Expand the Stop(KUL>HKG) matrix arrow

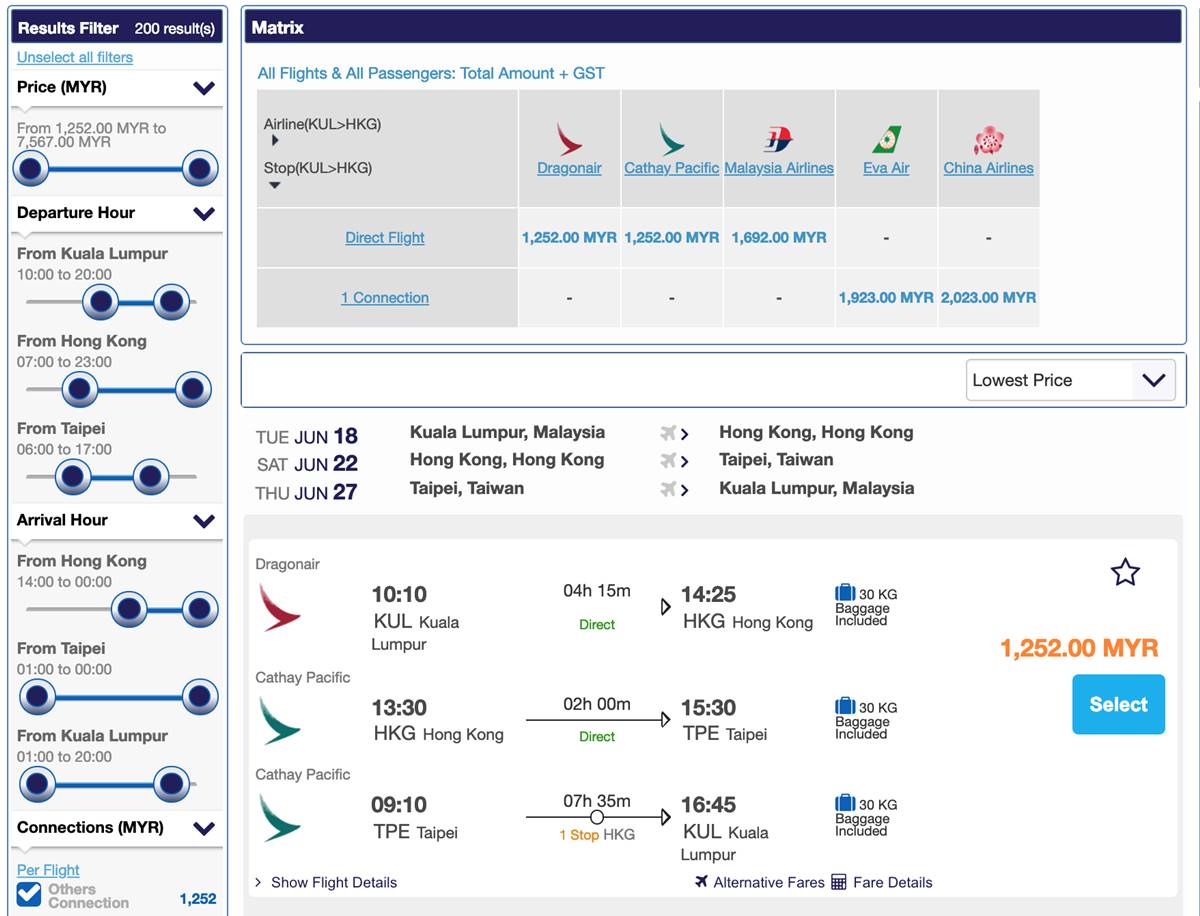pos(275,185)
